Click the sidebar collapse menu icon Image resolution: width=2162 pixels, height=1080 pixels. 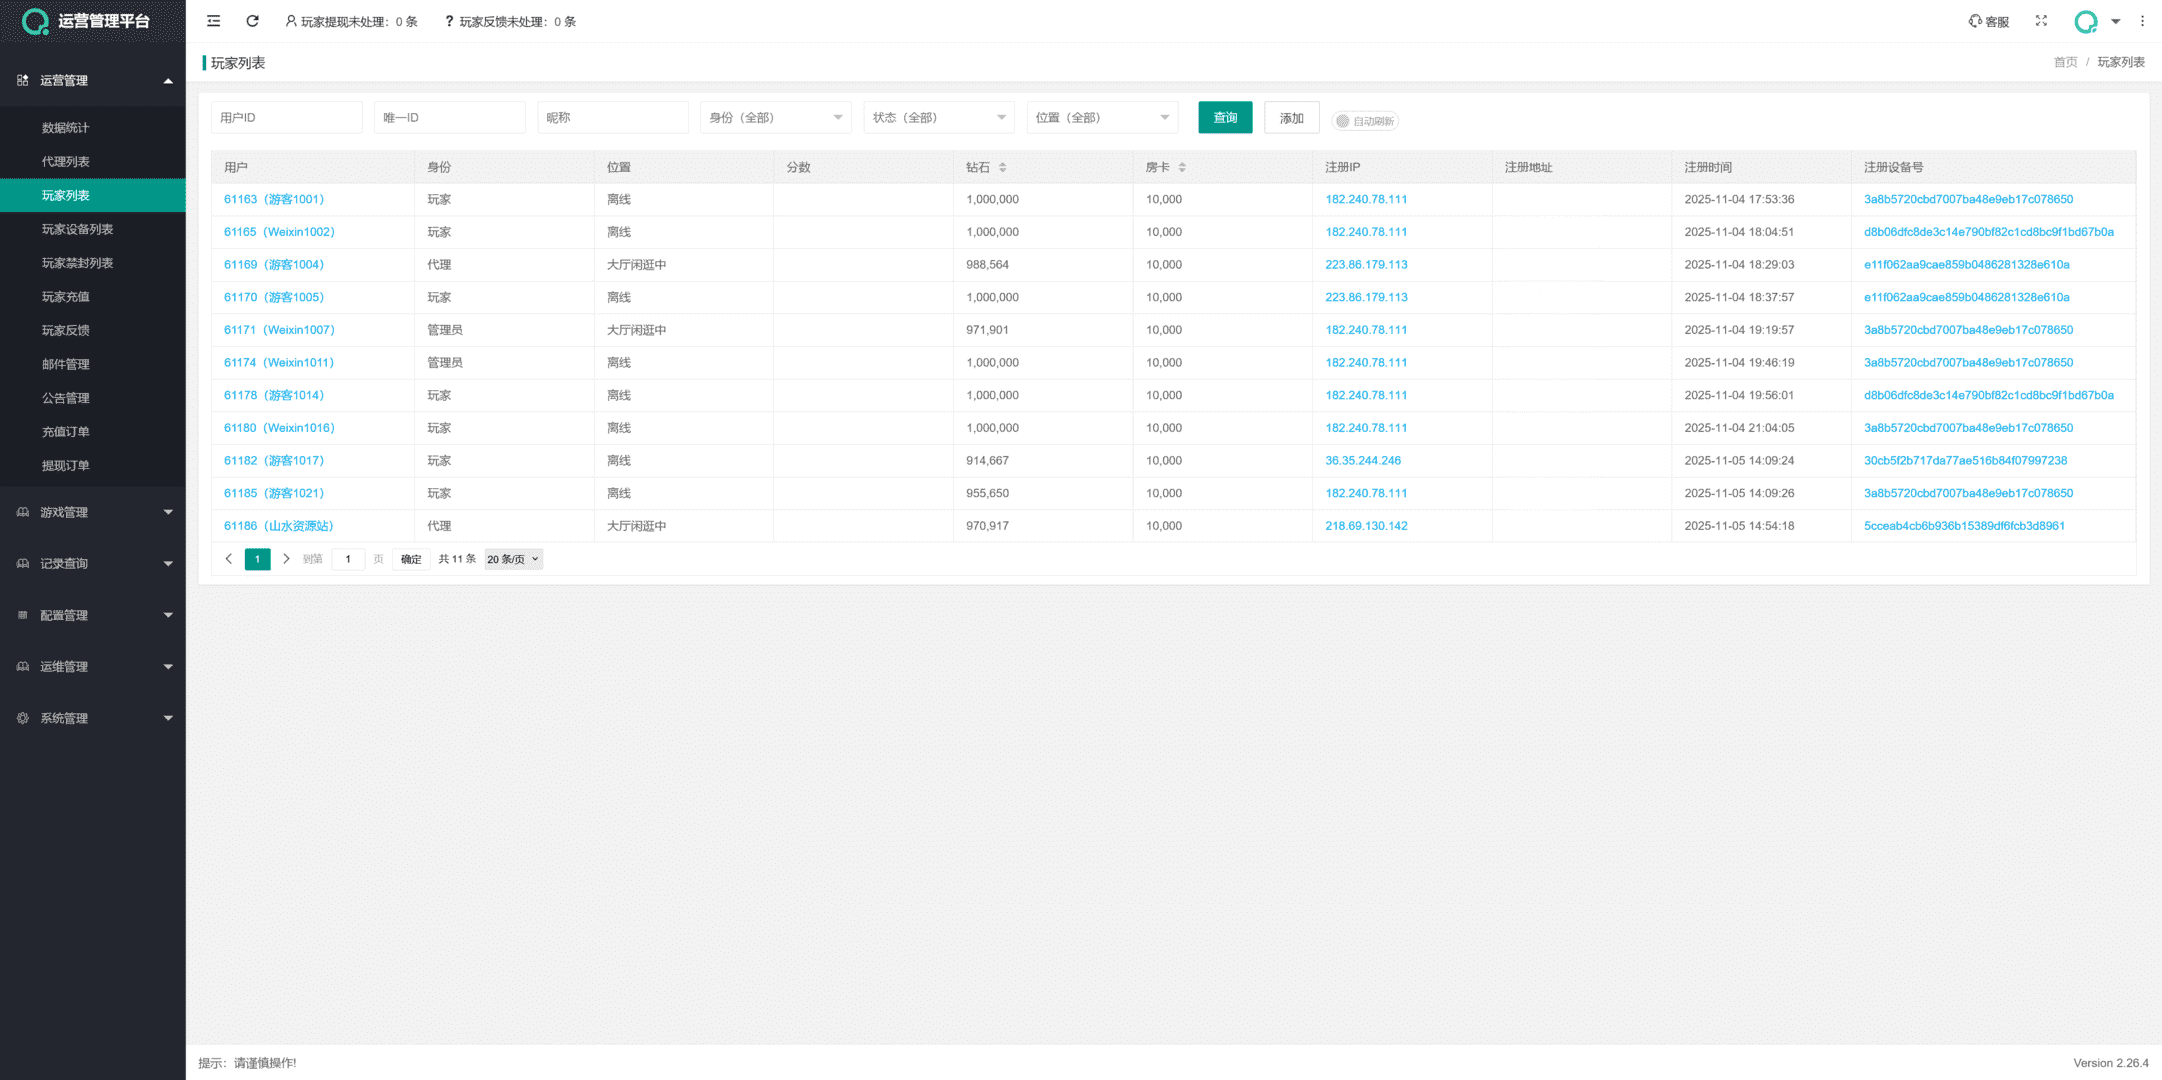point(213,21)
